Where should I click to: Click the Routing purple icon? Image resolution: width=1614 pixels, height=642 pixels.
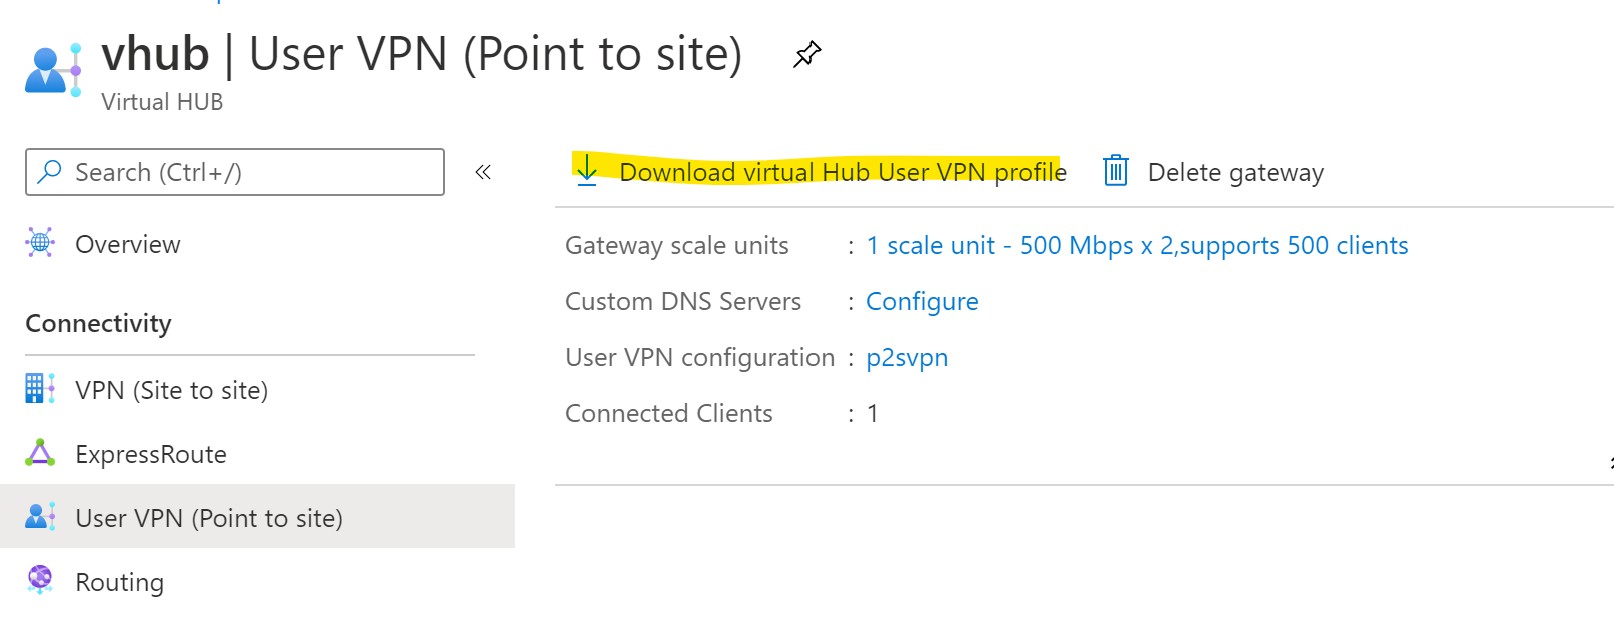[x=40, y=580]
